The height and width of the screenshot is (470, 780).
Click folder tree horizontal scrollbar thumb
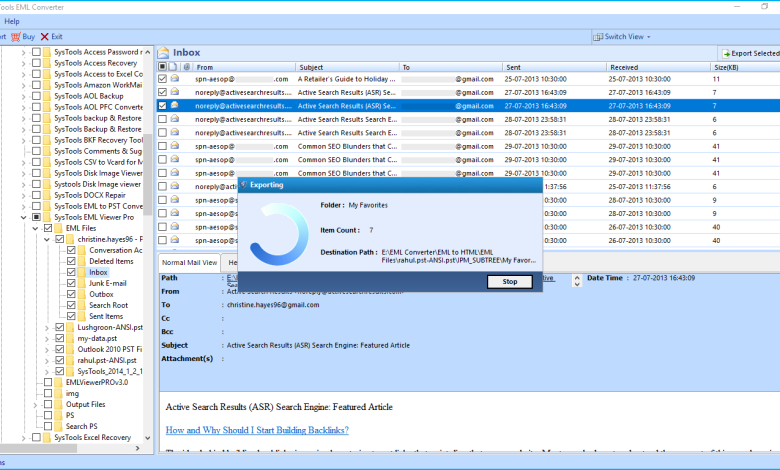coord(39,448)
